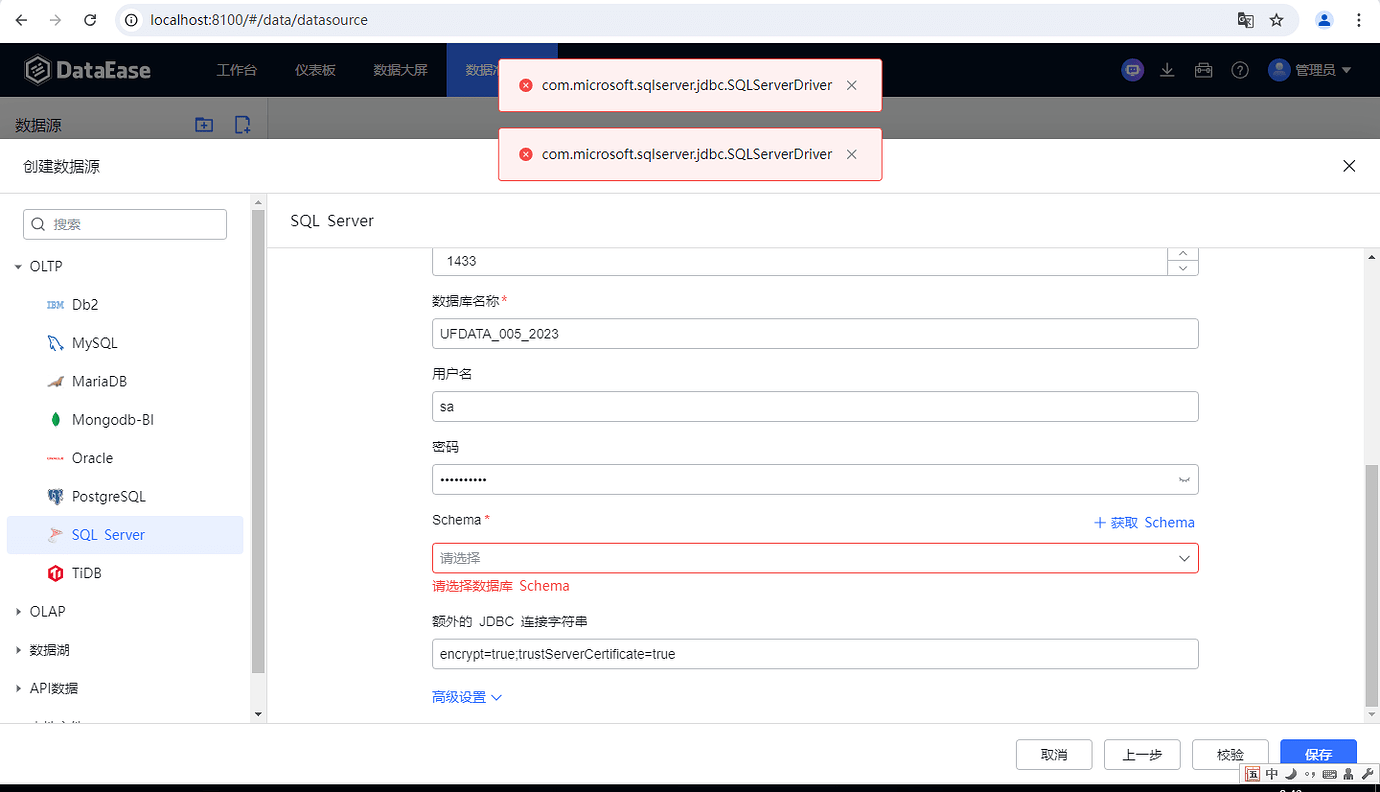1380x792 pixels.
Task: Switch to the 仪表板 tab
Action: tap(314, 70)
